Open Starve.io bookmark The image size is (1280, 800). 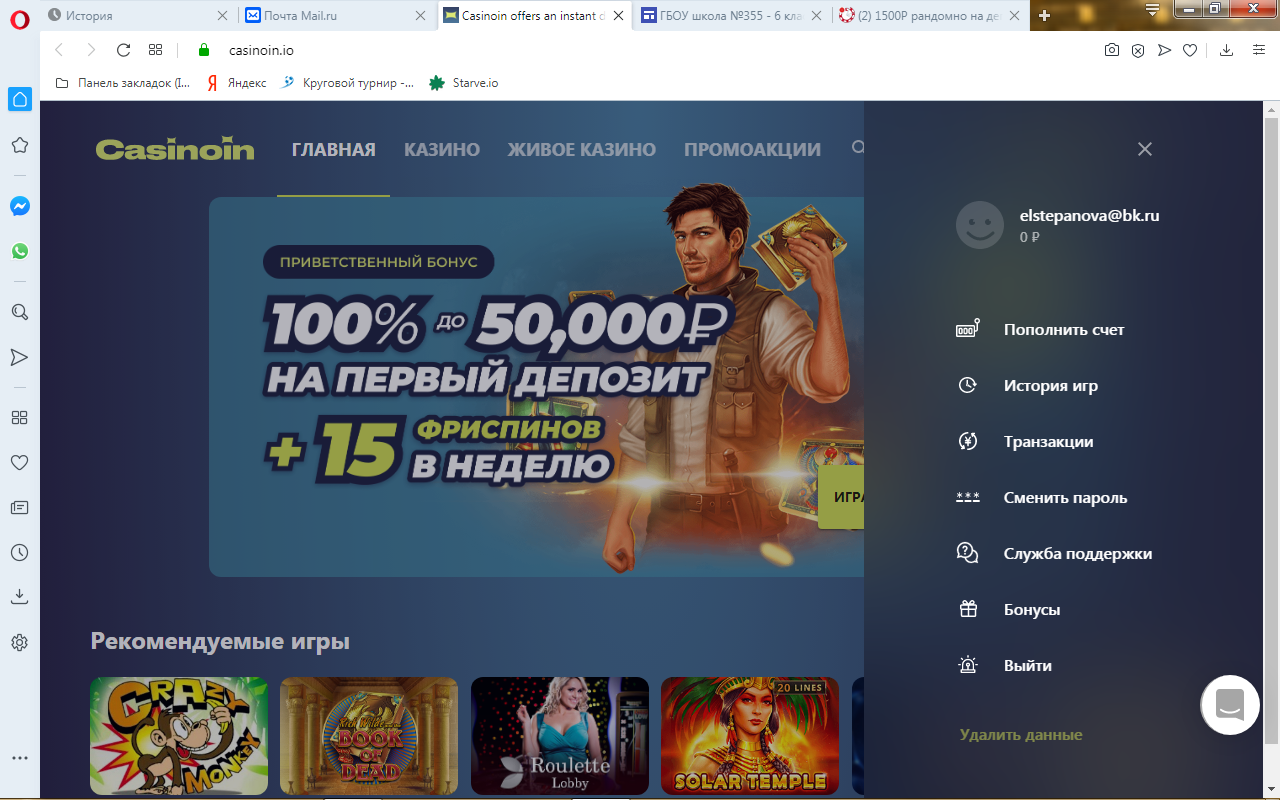click(x=464, y=83)
